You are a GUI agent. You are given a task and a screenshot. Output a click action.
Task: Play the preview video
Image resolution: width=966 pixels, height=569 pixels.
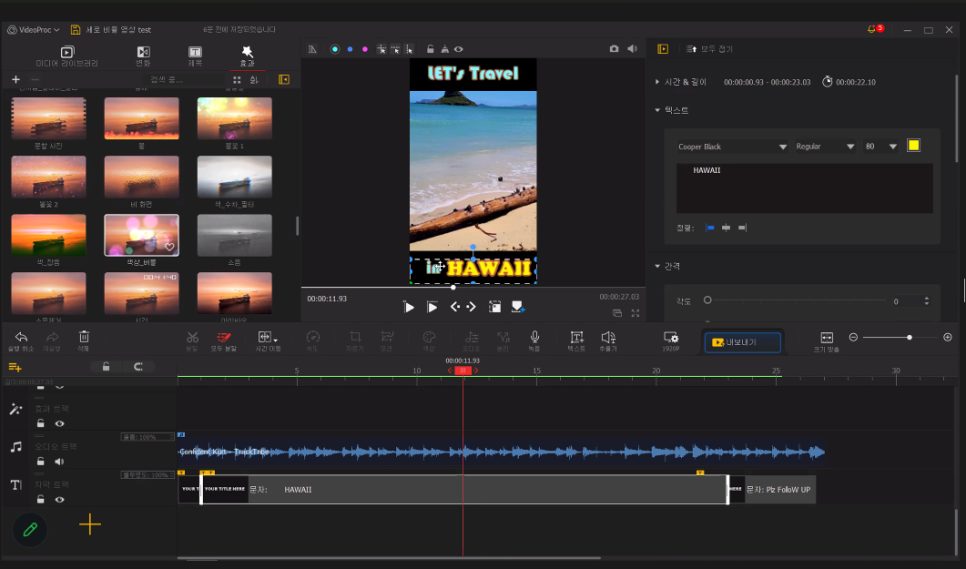pos(408,307)
